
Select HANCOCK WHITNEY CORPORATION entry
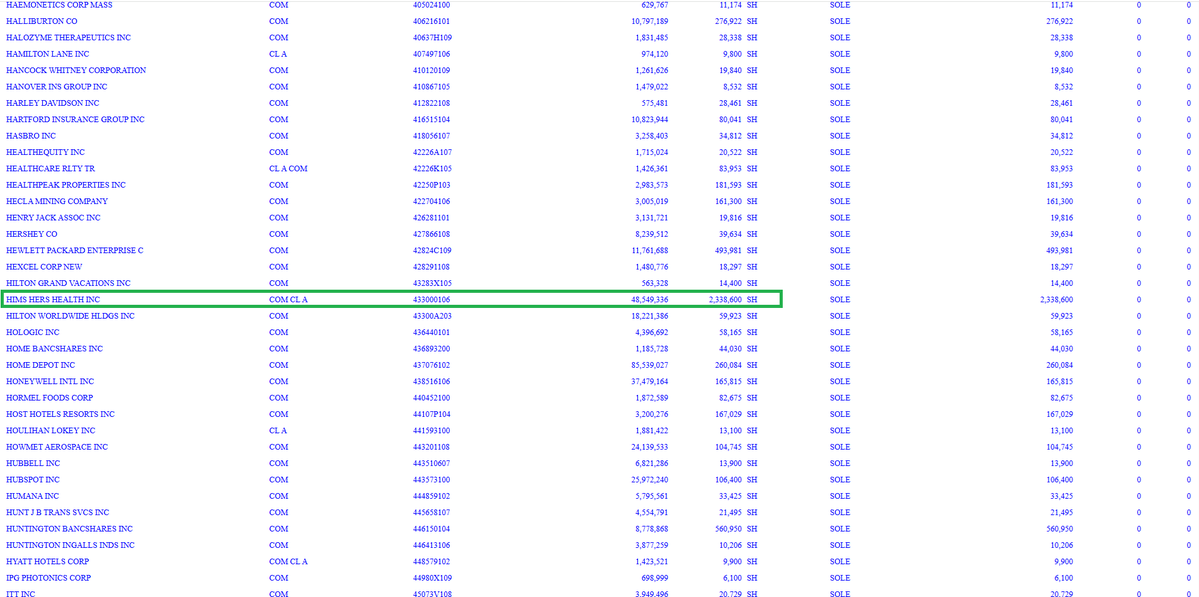pyautogui.click(x=76, y=70)
